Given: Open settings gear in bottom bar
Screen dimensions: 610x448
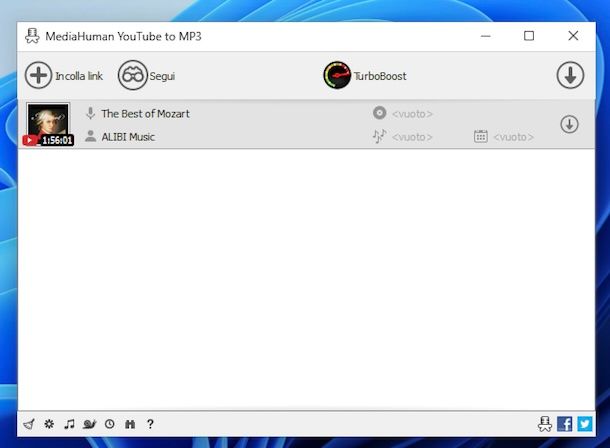Looking at the screenshot, I should (49, 424).
